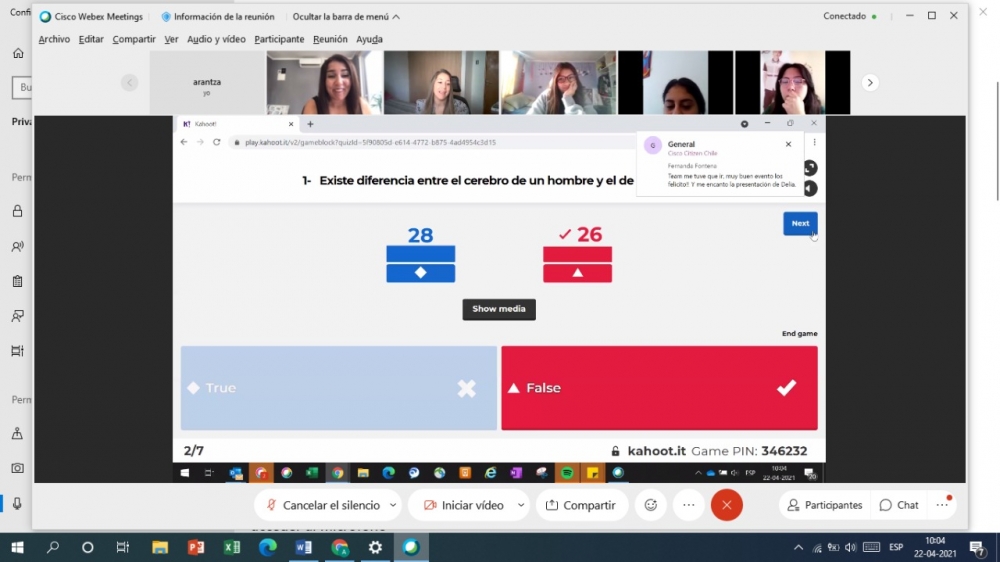Open panel options ellipsis with red dot
Viewport: 1000px width, 562px height.
pos(943,505)
